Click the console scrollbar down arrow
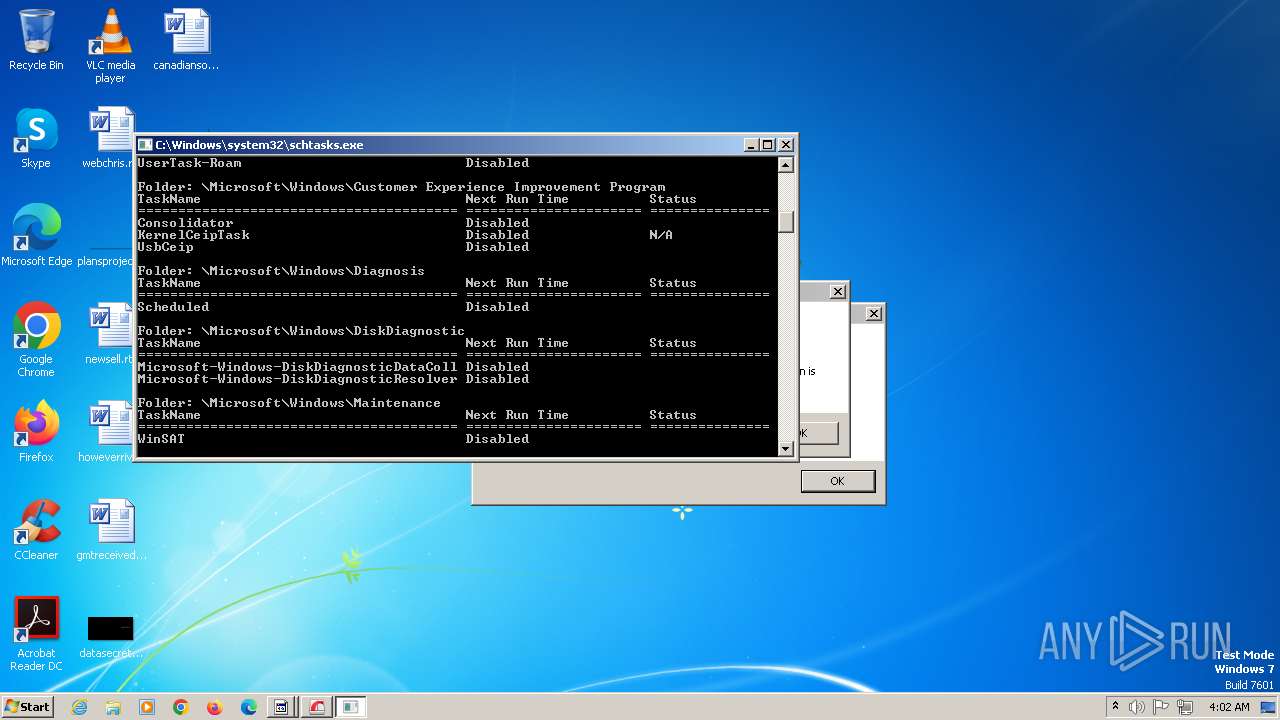Screen dimensions: 1280x720 click(786, 449)
